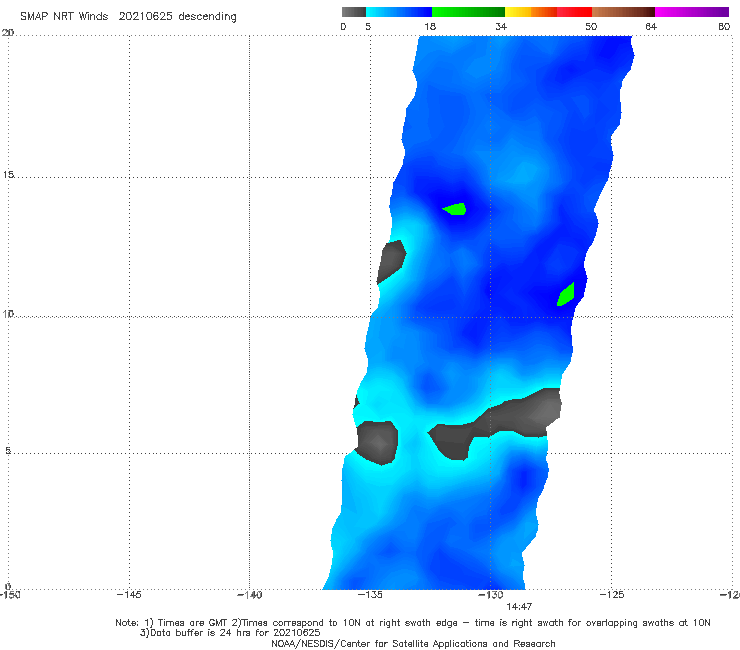740x650 pixels.
Task: Click the longitude label '-140'
Action: tap(249, 595)
